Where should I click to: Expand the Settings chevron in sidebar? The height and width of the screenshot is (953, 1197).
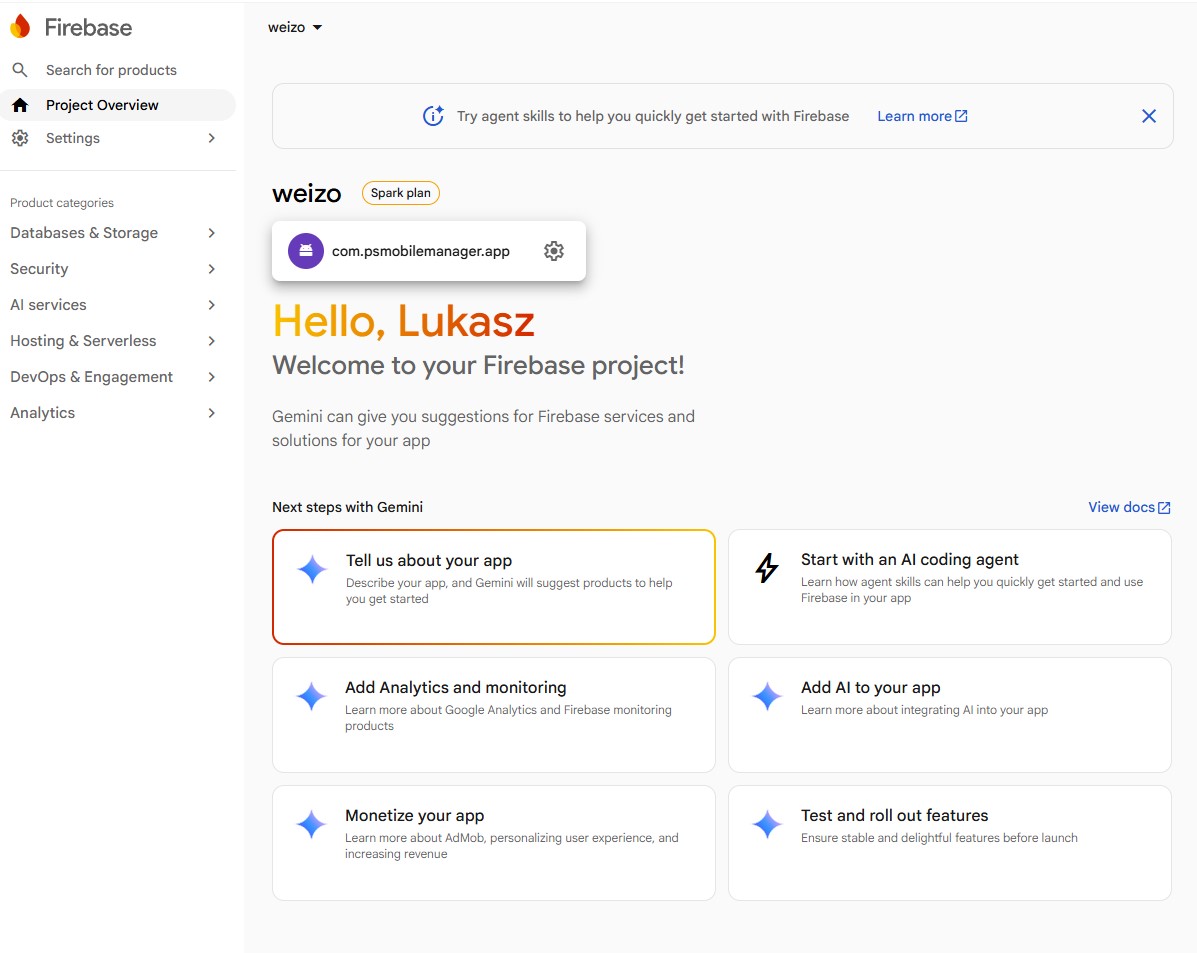click(x=211, y=138)
